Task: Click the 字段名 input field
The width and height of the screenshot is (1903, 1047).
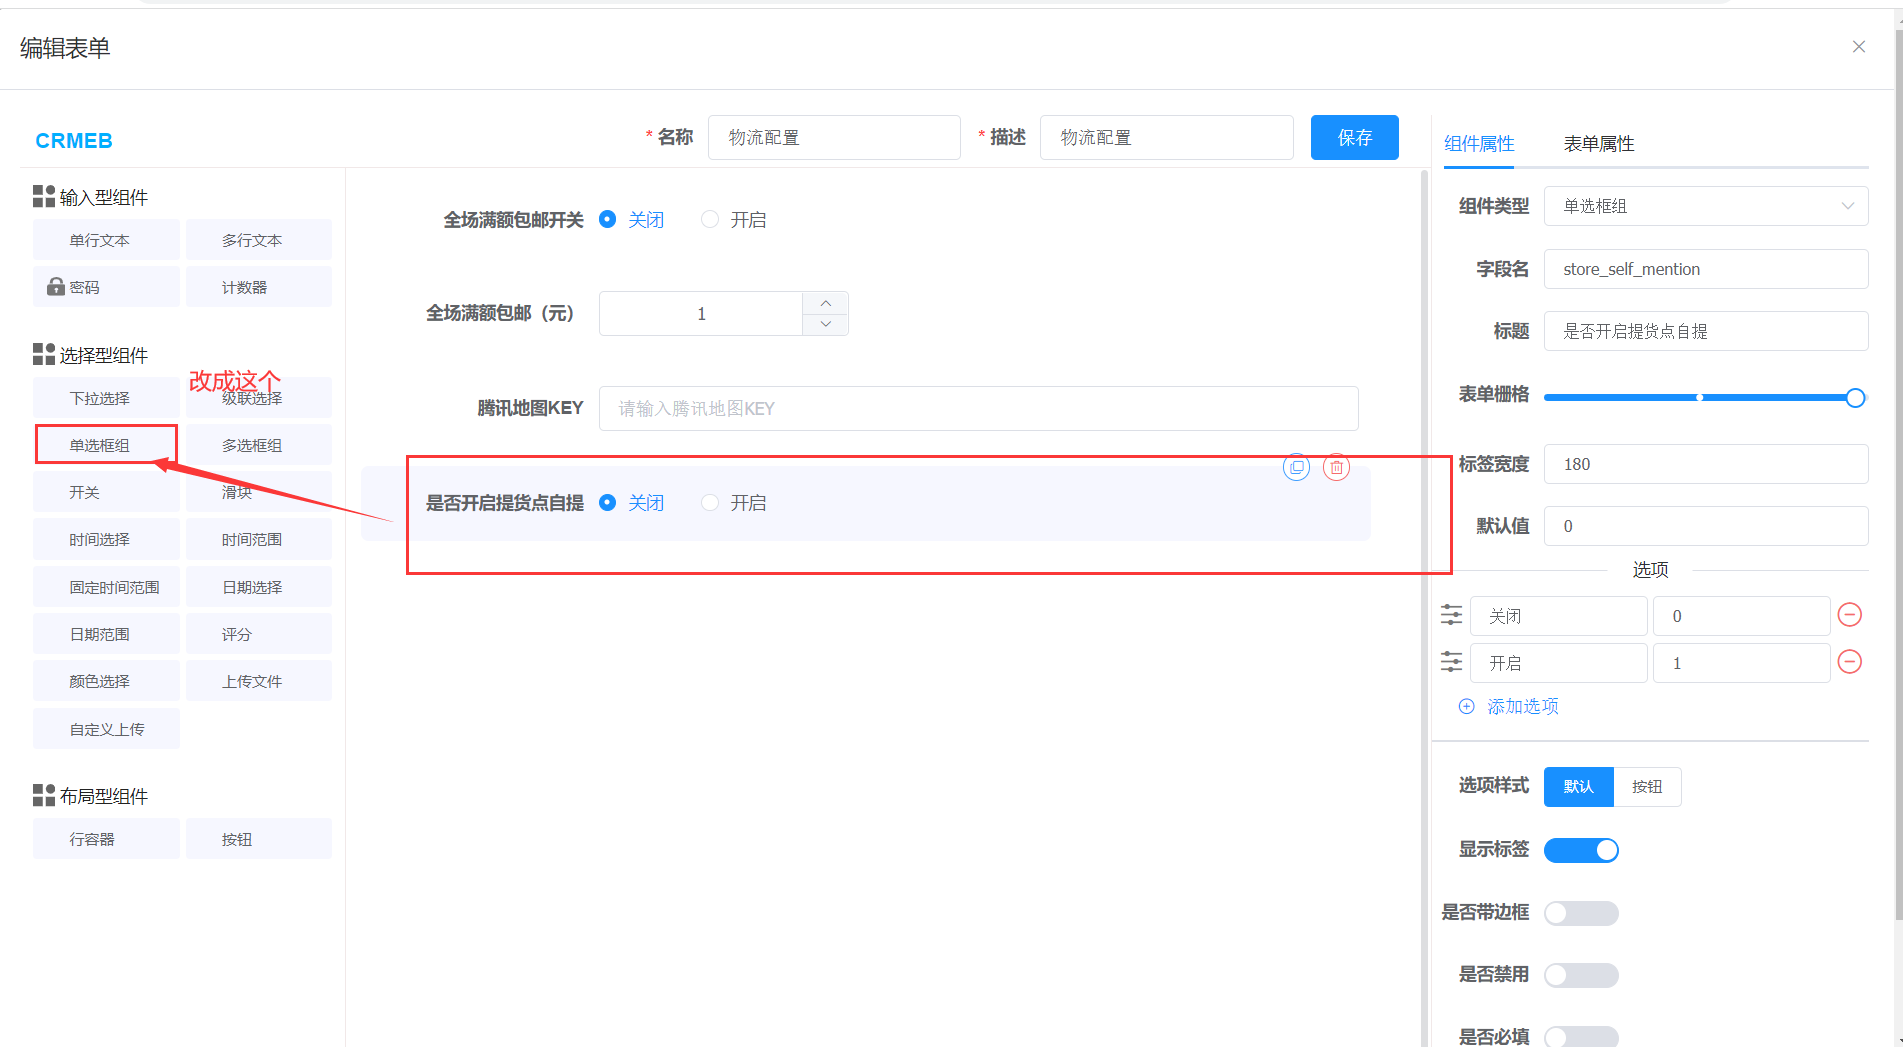Action: pos(1706,269)
